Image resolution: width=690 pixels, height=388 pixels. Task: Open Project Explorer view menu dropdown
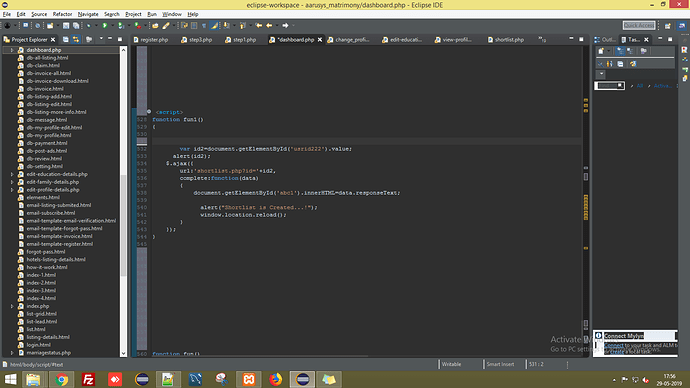pos(101,39)
